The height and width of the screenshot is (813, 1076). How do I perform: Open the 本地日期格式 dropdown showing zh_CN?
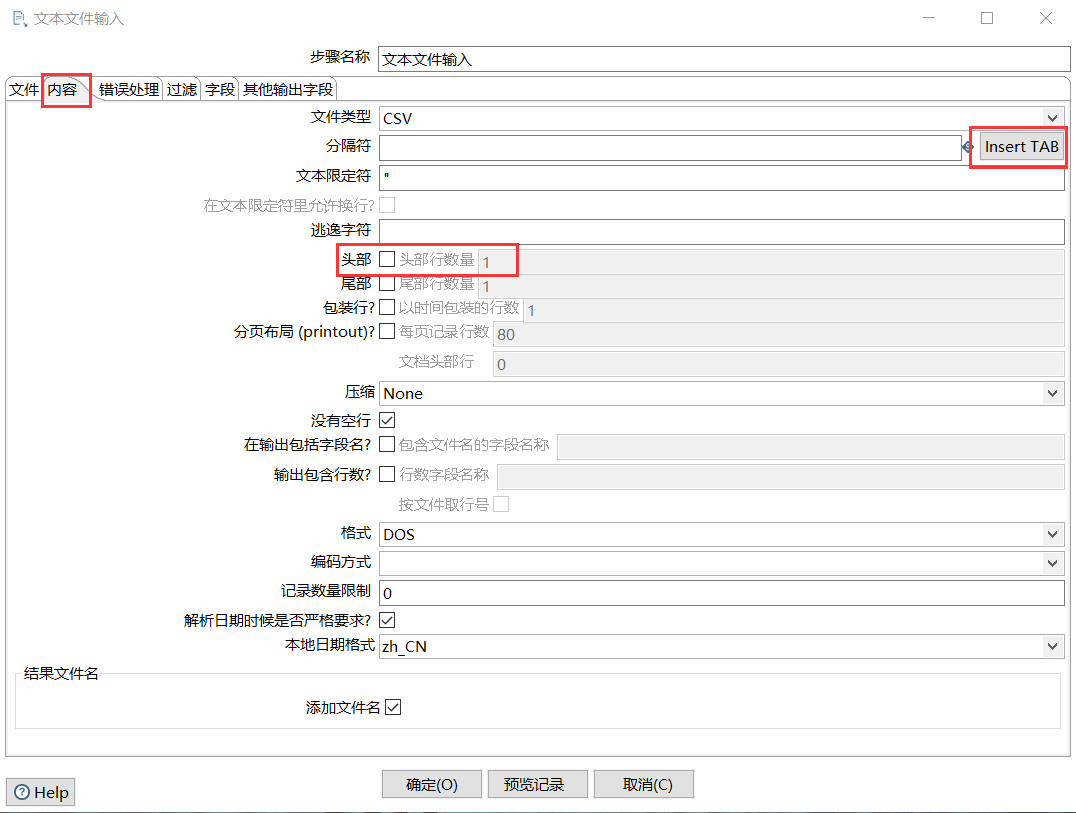click(x=1051, y=647)
